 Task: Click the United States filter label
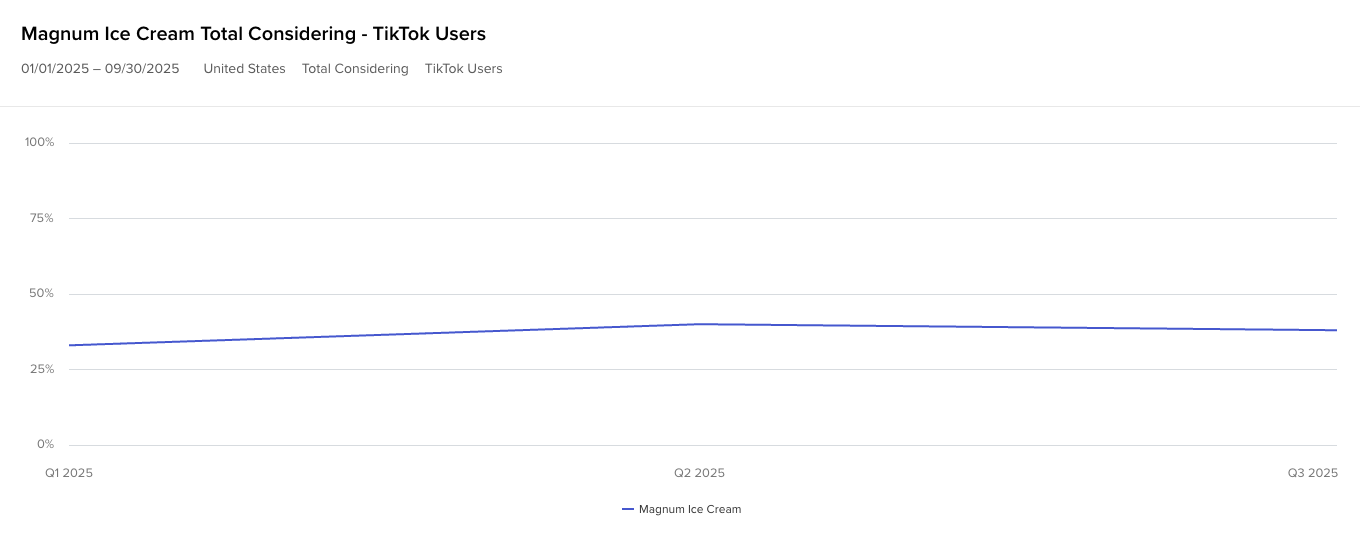[x=244, y=69]
